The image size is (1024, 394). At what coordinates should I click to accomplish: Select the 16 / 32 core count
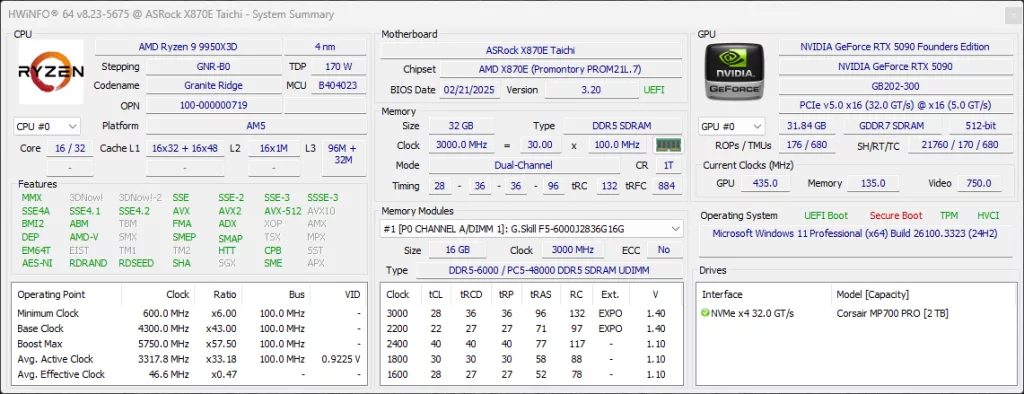70,148
